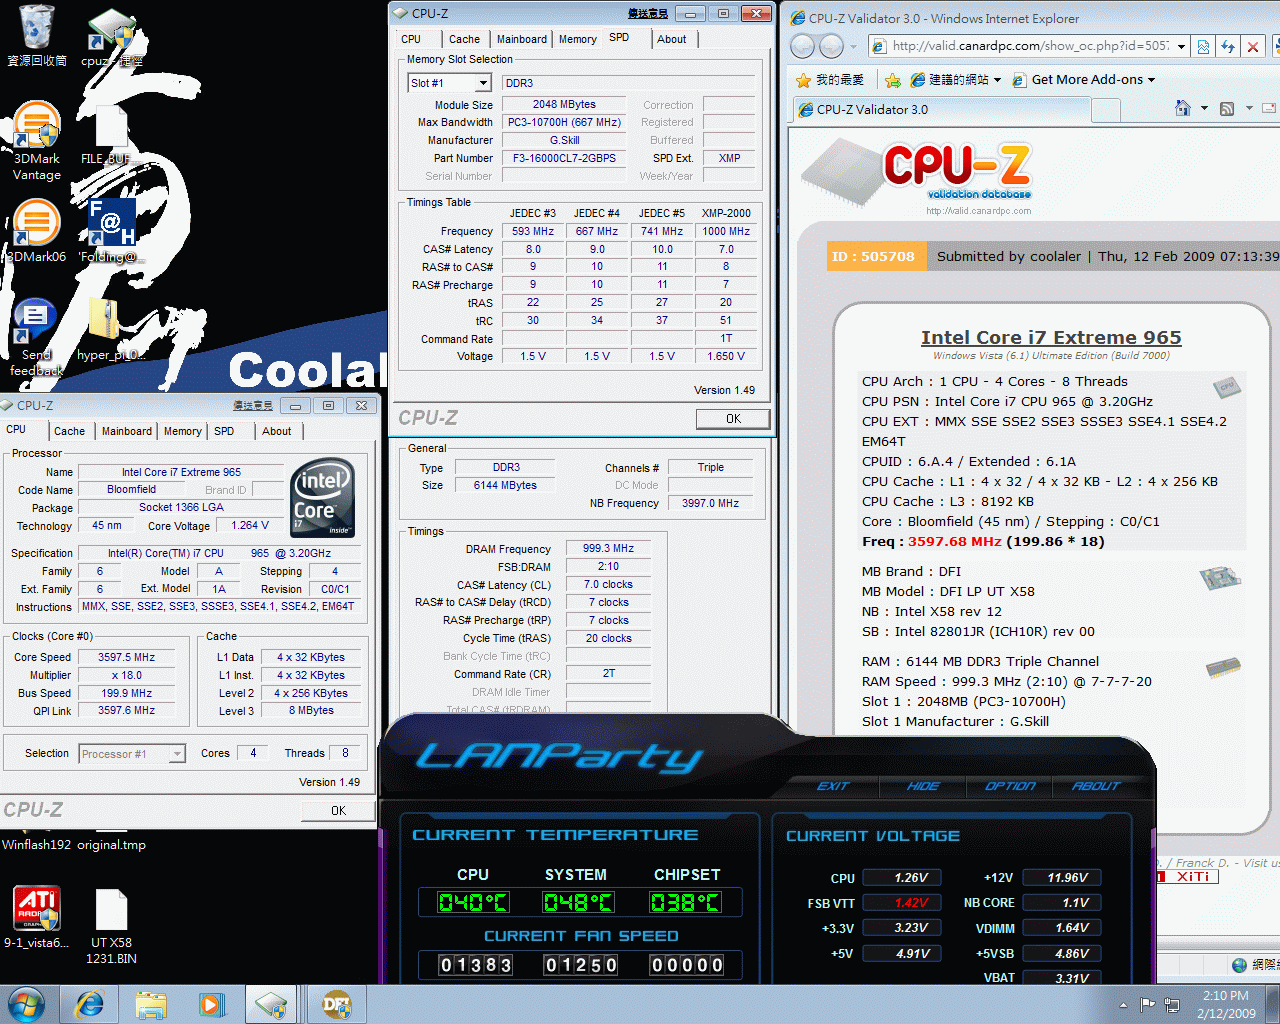1280x1024 pixels.
Task: Open the Recycle Bin desktop icon
Action: [37, 34]
